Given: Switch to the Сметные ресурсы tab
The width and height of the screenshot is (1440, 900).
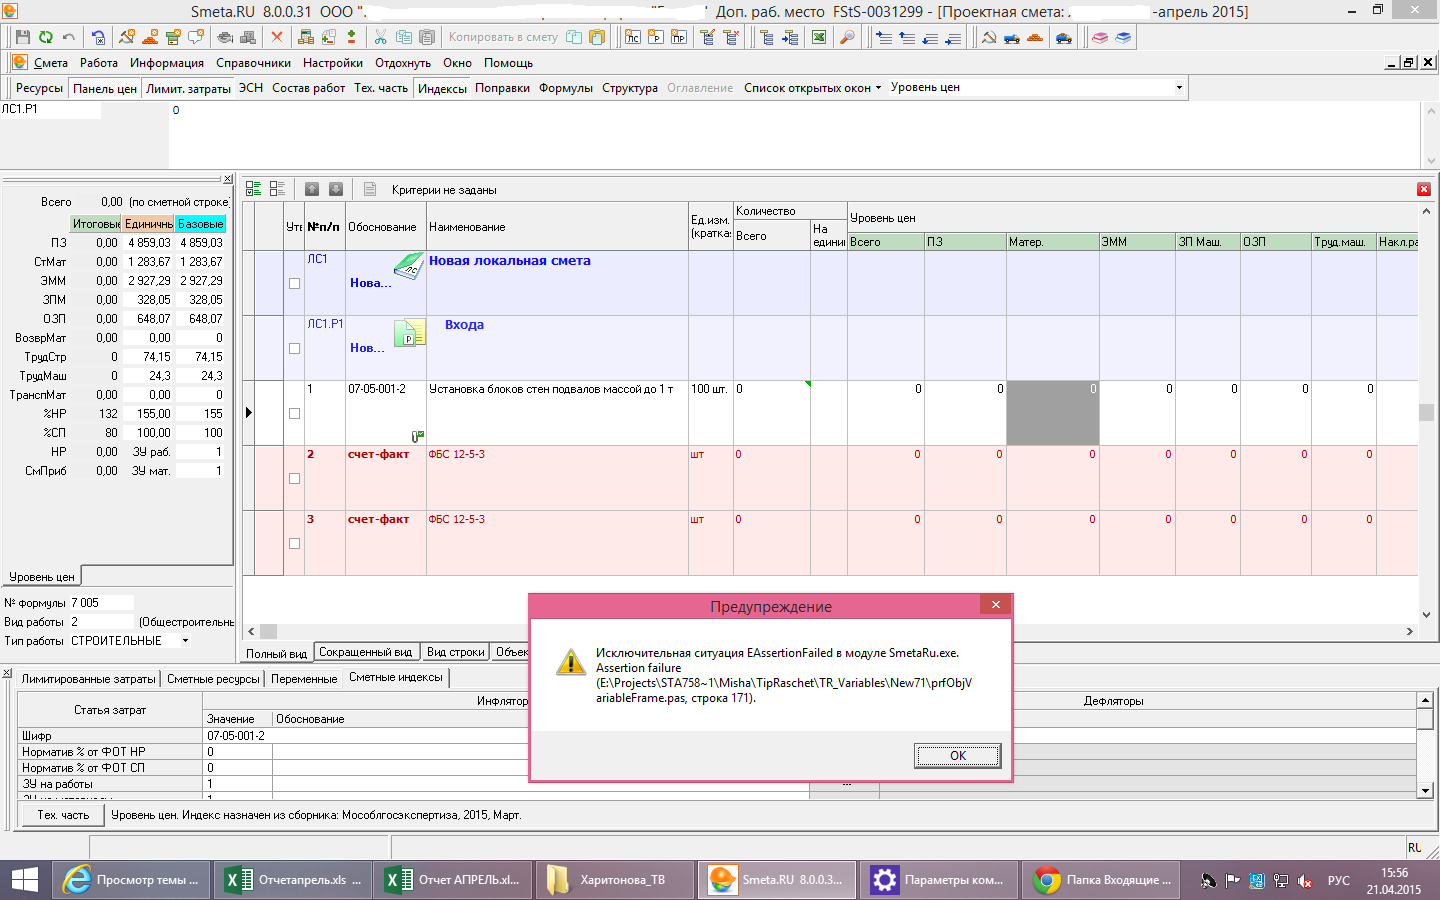Looking at the screenshot, I should coord(213,679).
